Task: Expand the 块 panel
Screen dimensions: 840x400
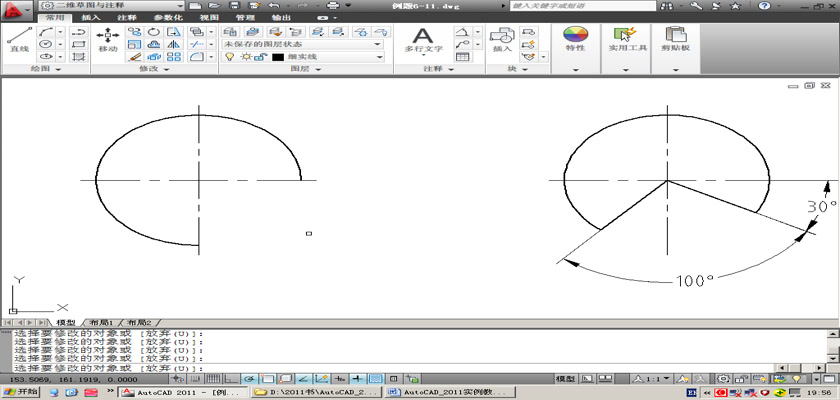Action: click(518, 69)
